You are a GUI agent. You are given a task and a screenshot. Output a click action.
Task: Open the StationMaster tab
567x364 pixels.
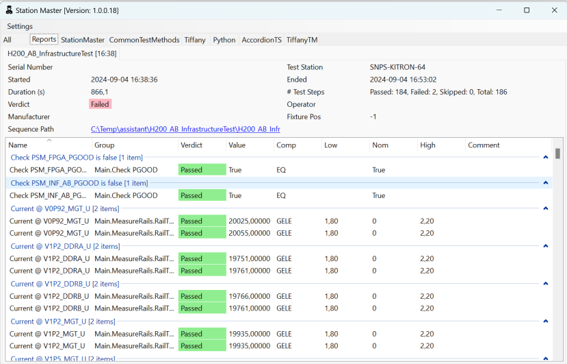point(82,40)
